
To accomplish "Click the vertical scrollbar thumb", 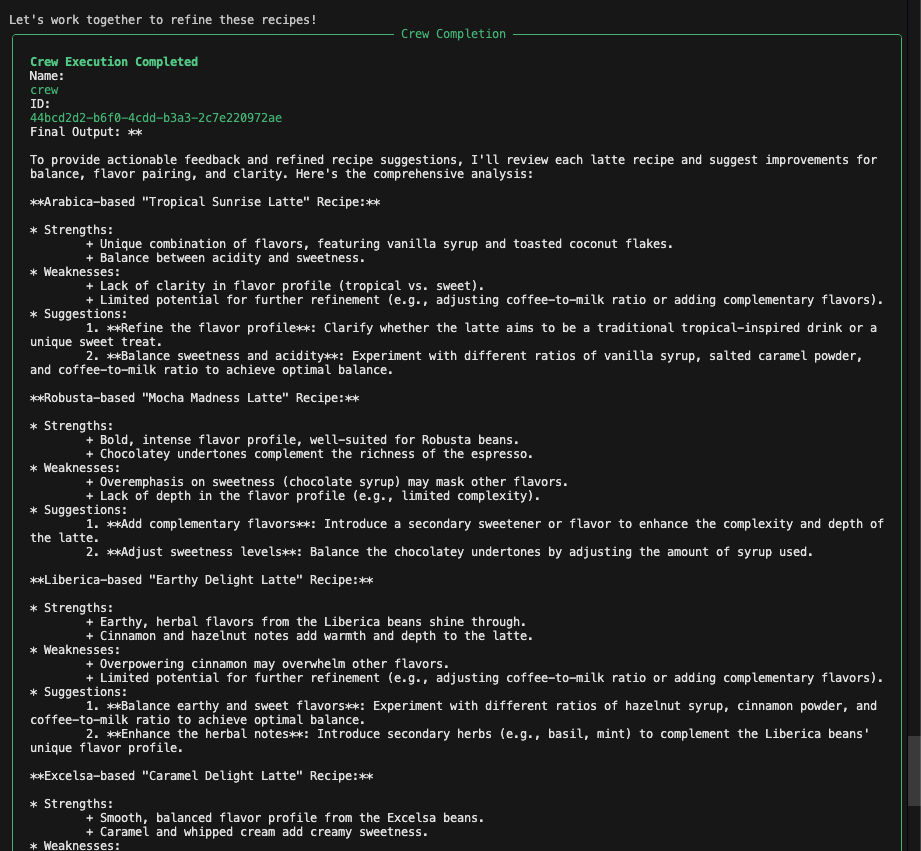I will click(x=913, y=771).
